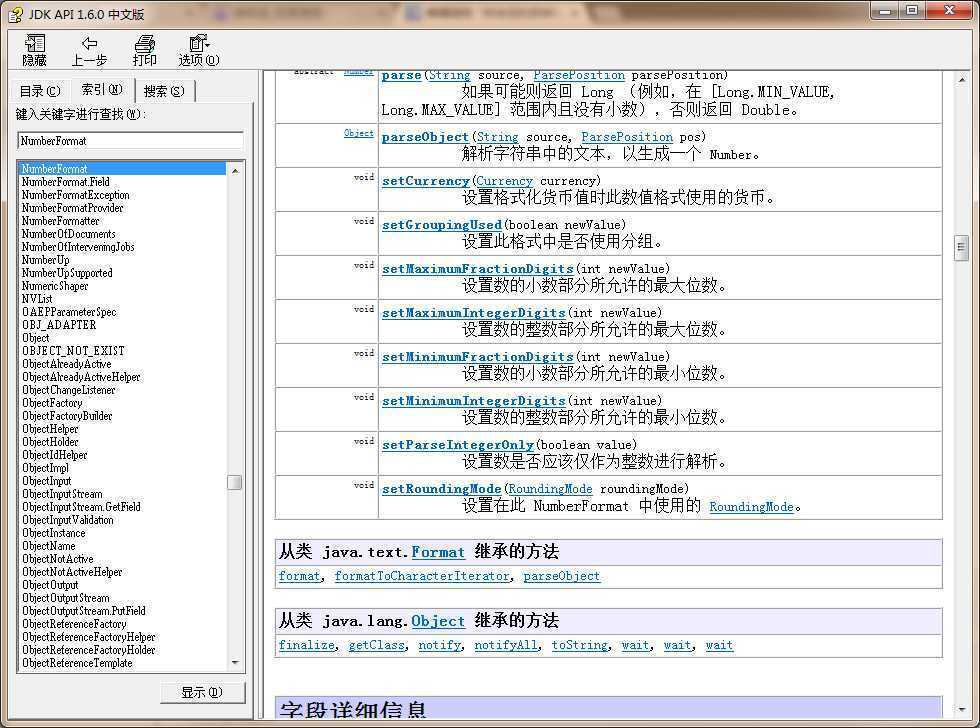The width and height of the screenshot is (980, 728).
Task: Open the setParseIntegerOnly method link
Action: 458,445
